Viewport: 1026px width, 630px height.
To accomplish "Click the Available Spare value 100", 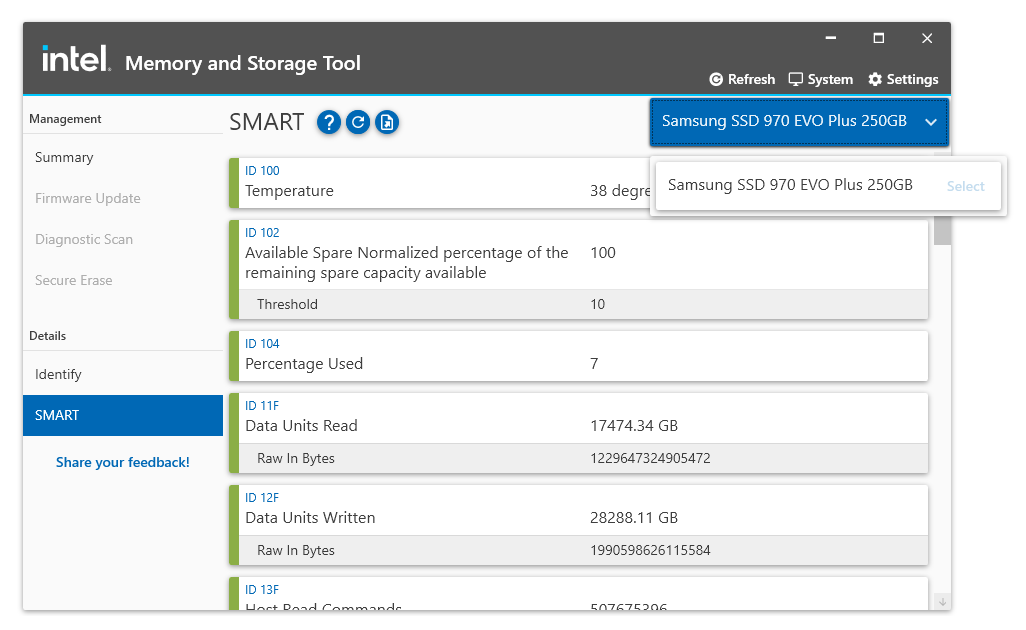I will 603,253.
